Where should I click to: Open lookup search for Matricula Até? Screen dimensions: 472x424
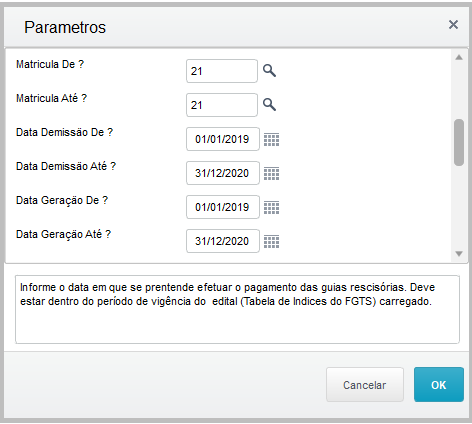[269, 105]
